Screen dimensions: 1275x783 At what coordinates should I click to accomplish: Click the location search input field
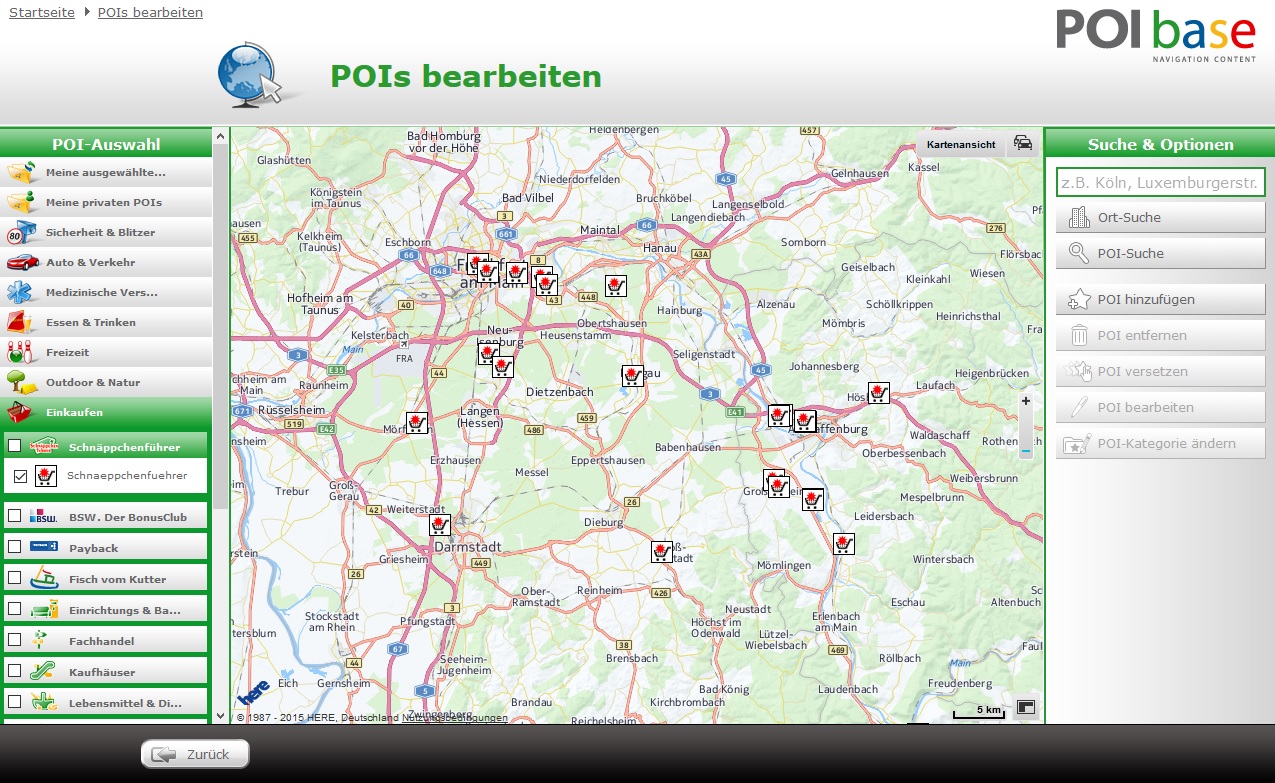(1160, 182)
